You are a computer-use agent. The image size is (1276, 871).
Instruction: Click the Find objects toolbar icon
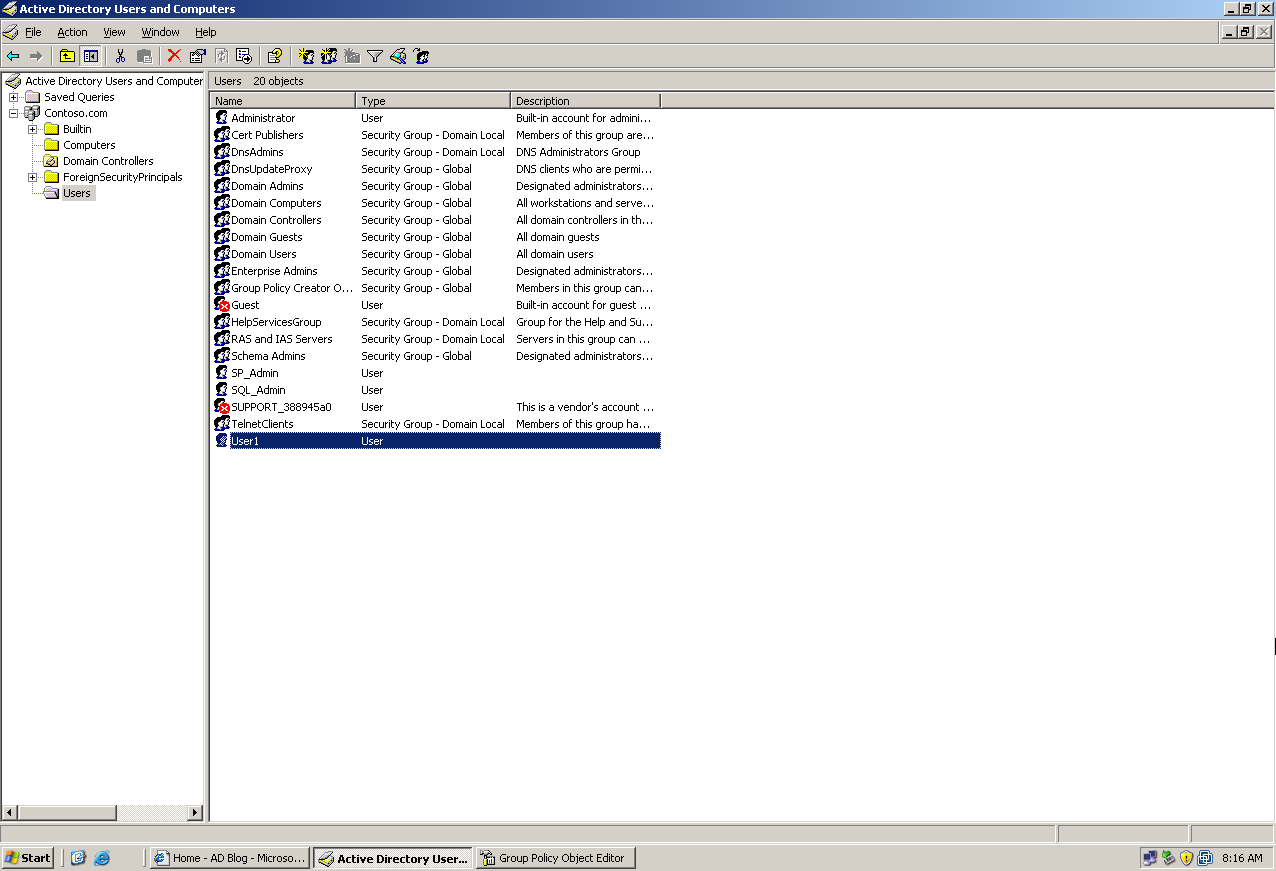coord(398,56)
